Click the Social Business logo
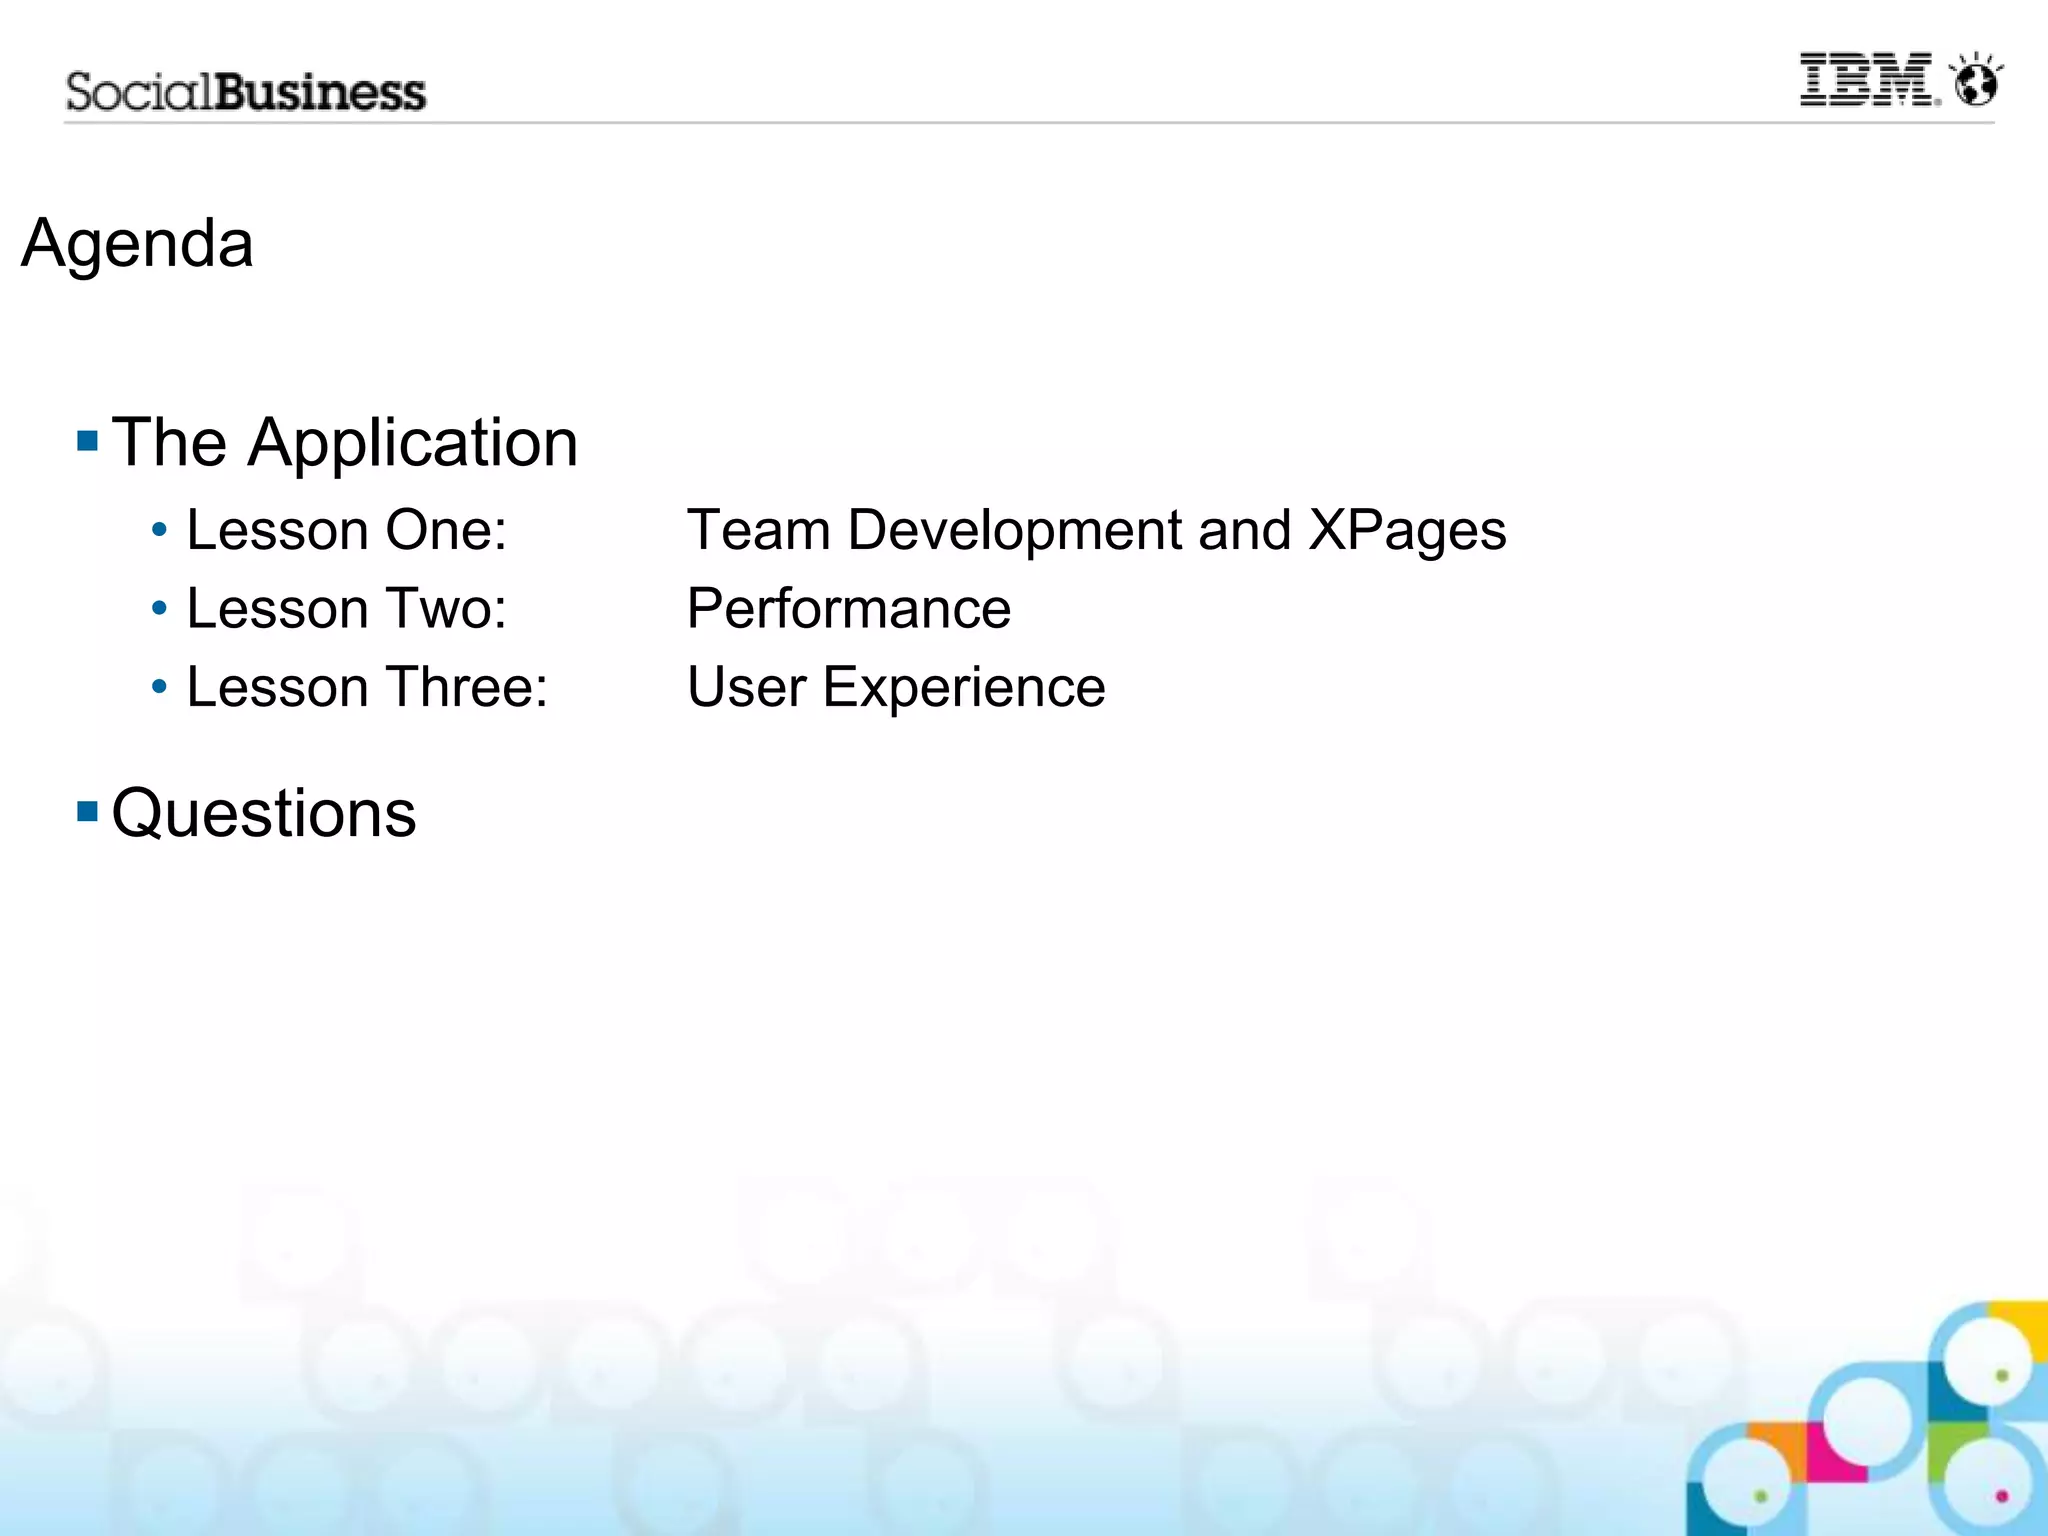 246,92
